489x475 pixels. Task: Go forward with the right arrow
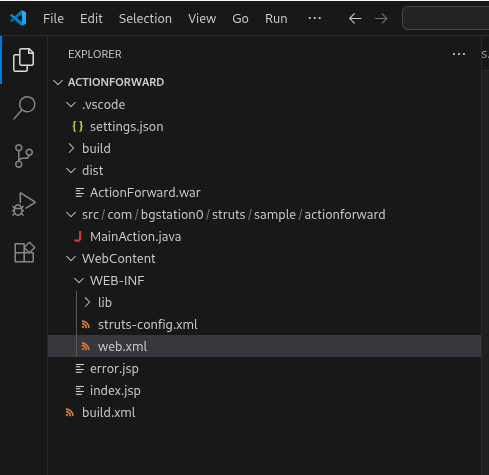(x=381, y=19)
